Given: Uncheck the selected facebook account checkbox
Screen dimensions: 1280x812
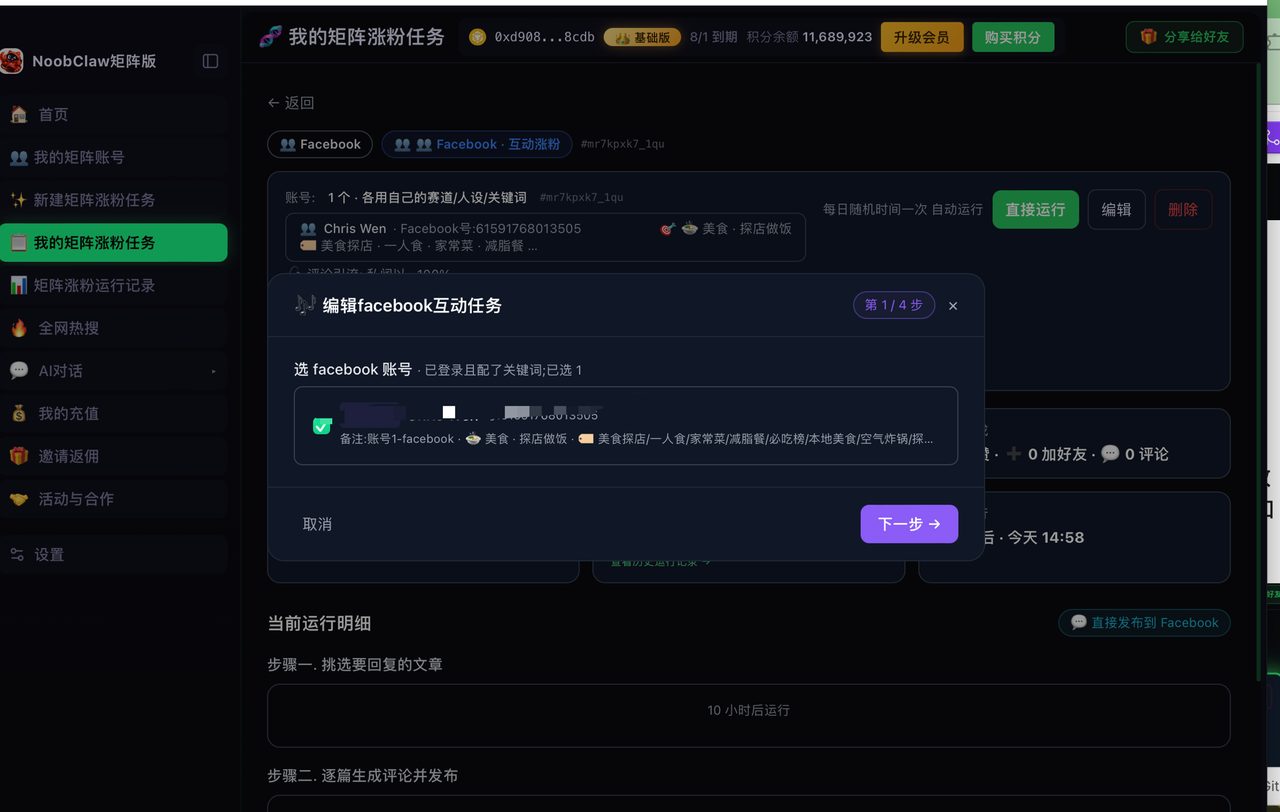Looking at the screenshot, I should tap(322, 426).
